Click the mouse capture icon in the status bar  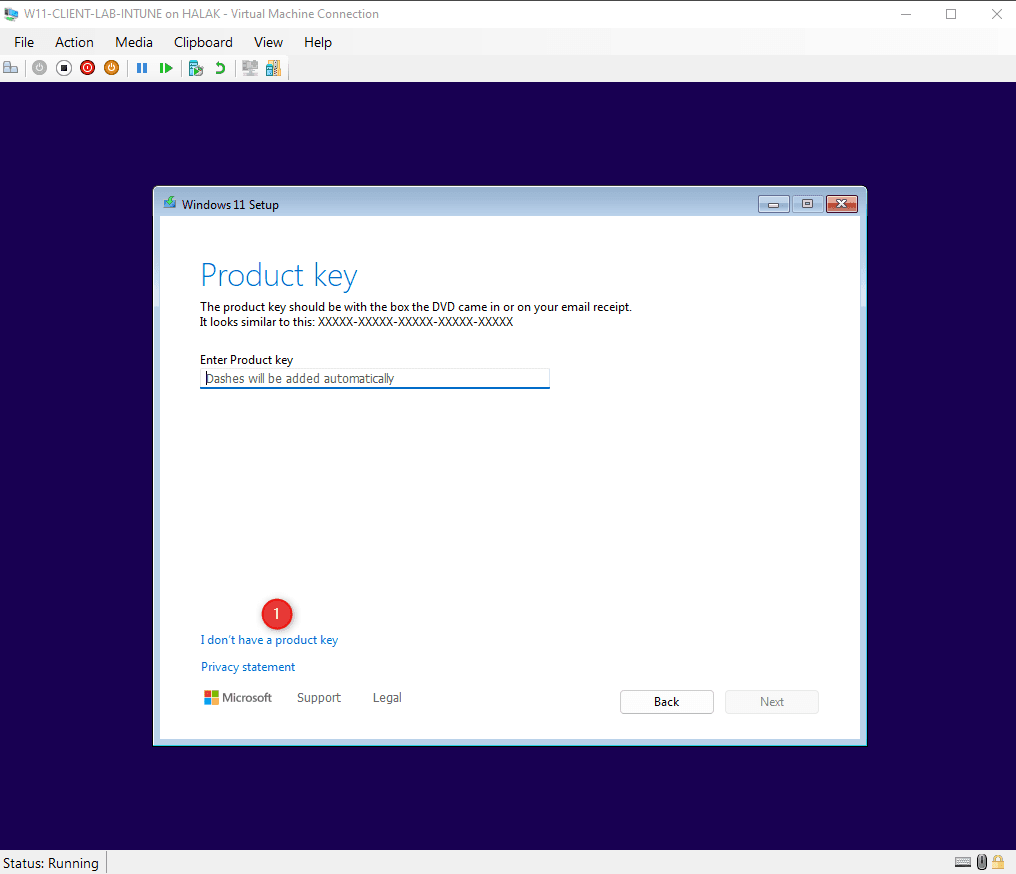click(981, 861)
